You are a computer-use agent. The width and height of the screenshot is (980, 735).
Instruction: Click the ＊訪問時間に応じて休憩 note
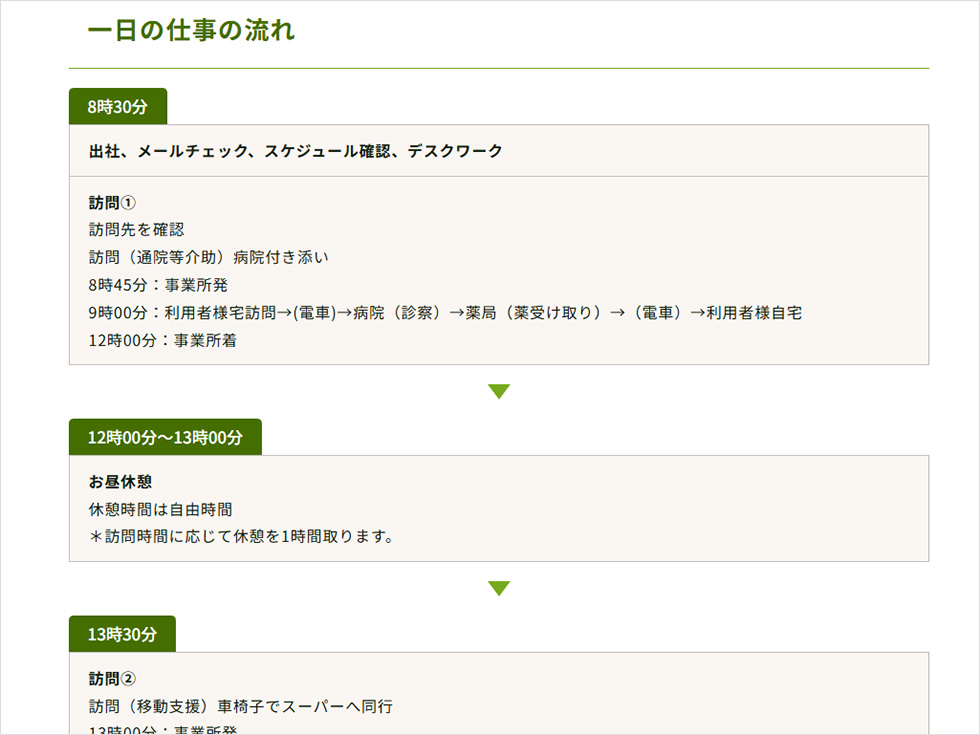pyautogui.click(x=241, y=537)
